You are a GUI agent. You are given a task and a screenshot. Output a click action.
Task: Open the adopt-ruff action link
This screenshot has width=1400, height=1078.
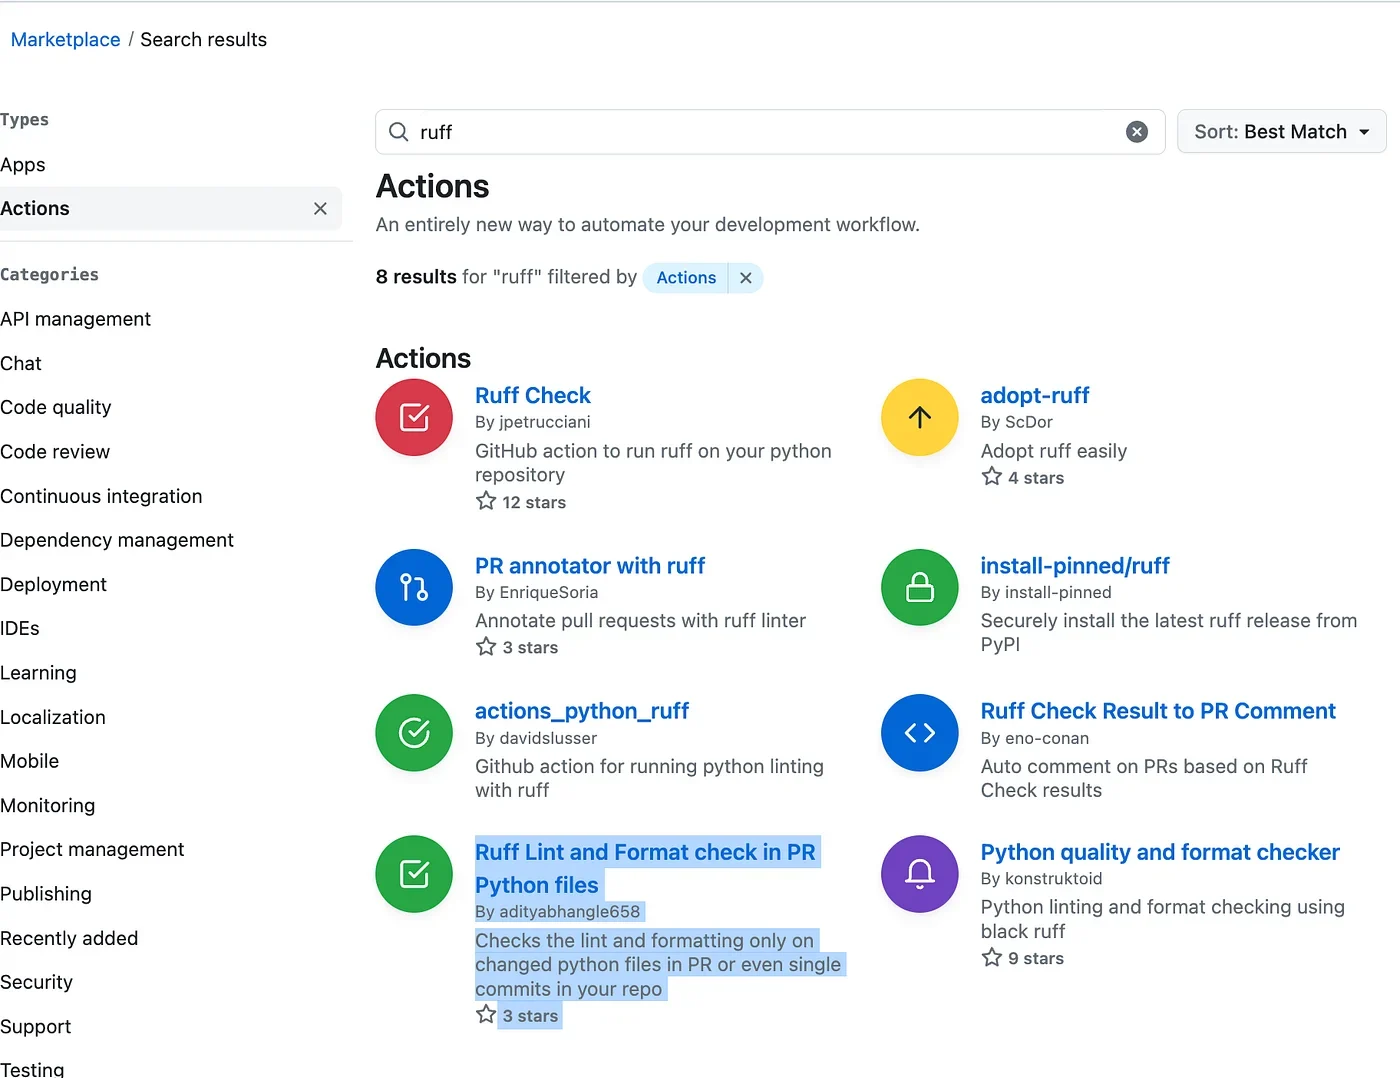pos(1035,396)
